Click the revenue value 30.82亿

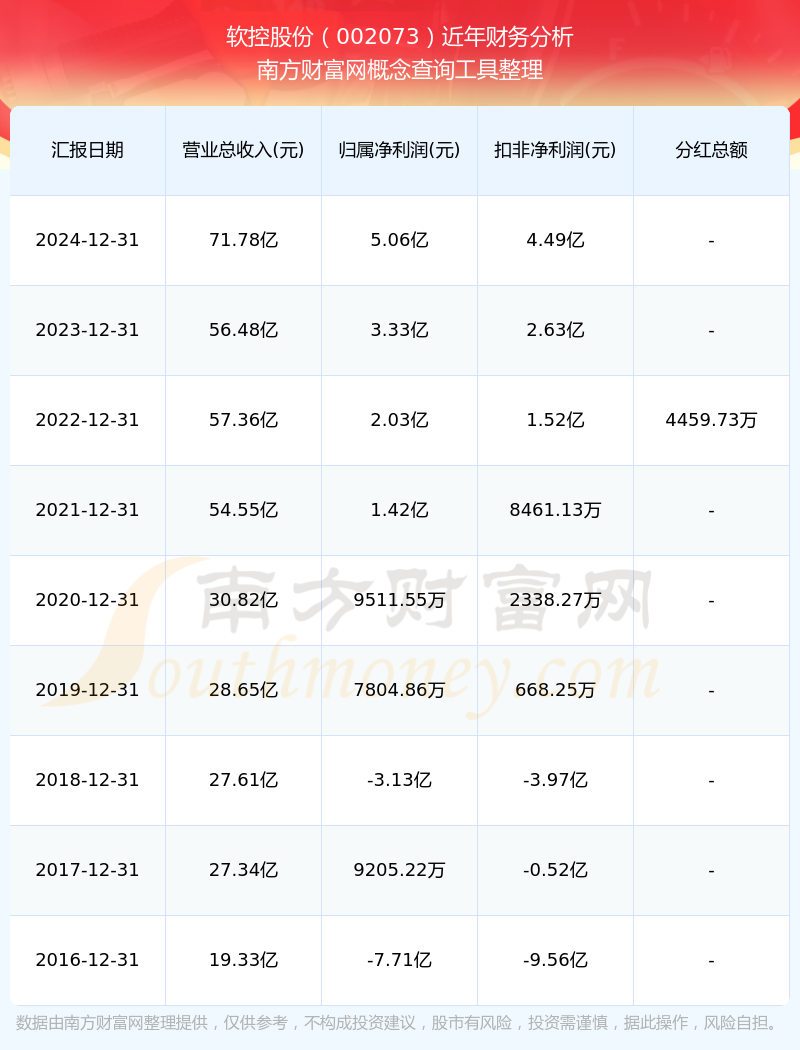coord(244,600)
